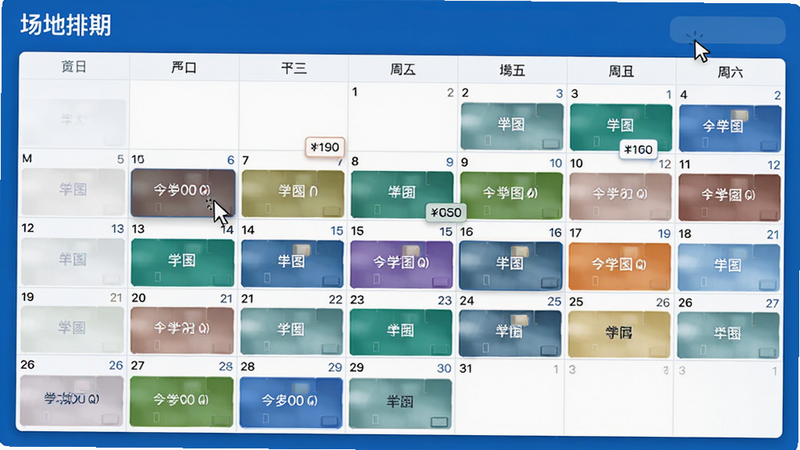Click the date number 13
Image resolution: width=800 pixels, height=450 pixels.
click(138, 229)
